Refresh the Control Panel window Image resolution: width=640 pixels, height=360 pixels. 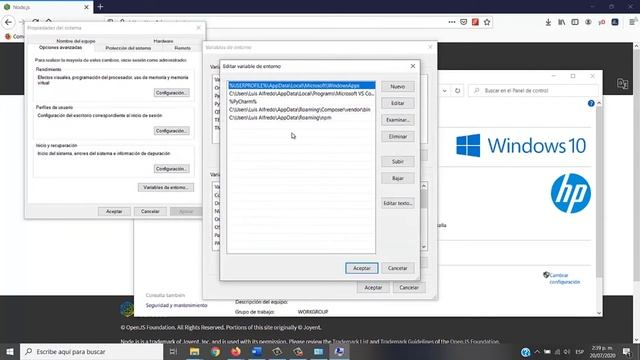pyautogui.click(x=458, y=91)
